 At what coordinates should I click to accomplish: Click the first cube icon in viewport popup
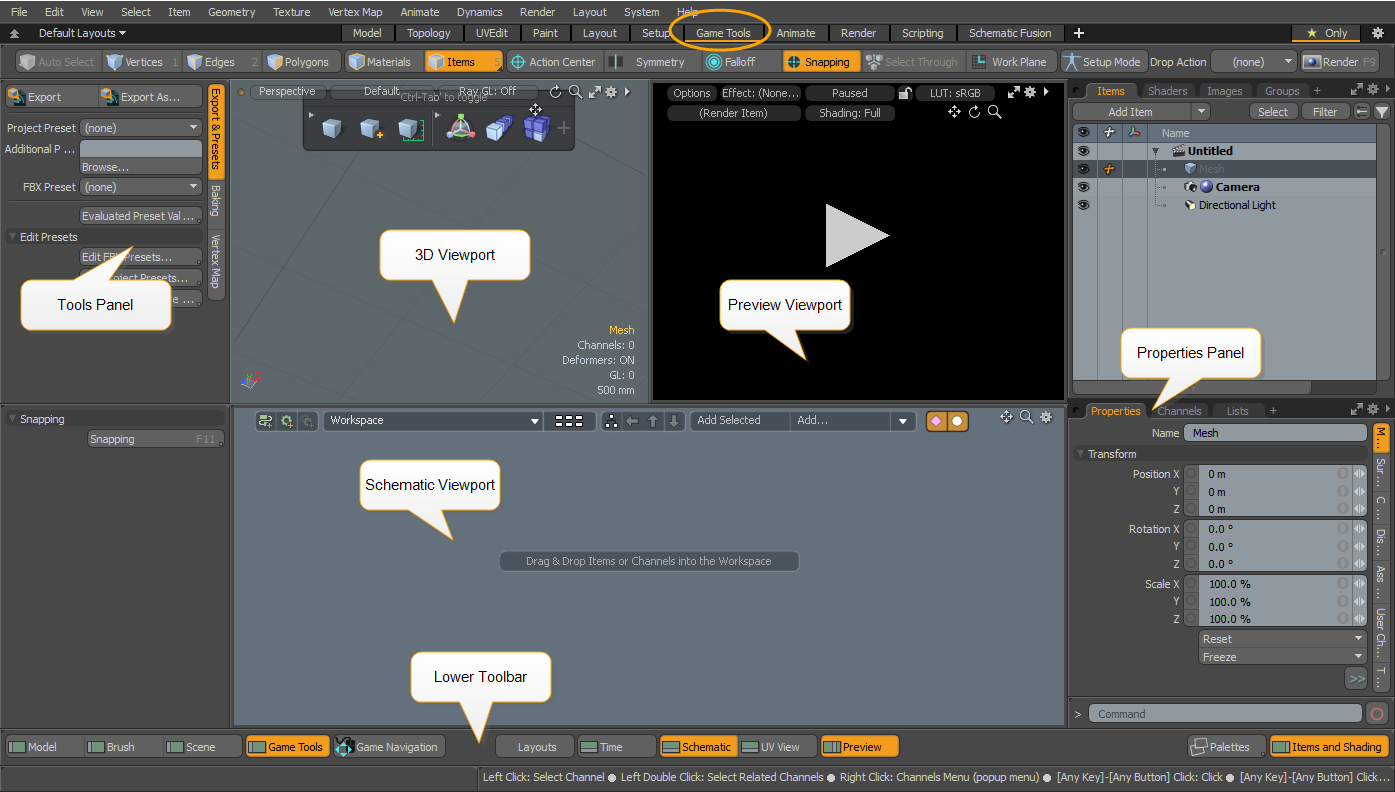click(332, 128)
